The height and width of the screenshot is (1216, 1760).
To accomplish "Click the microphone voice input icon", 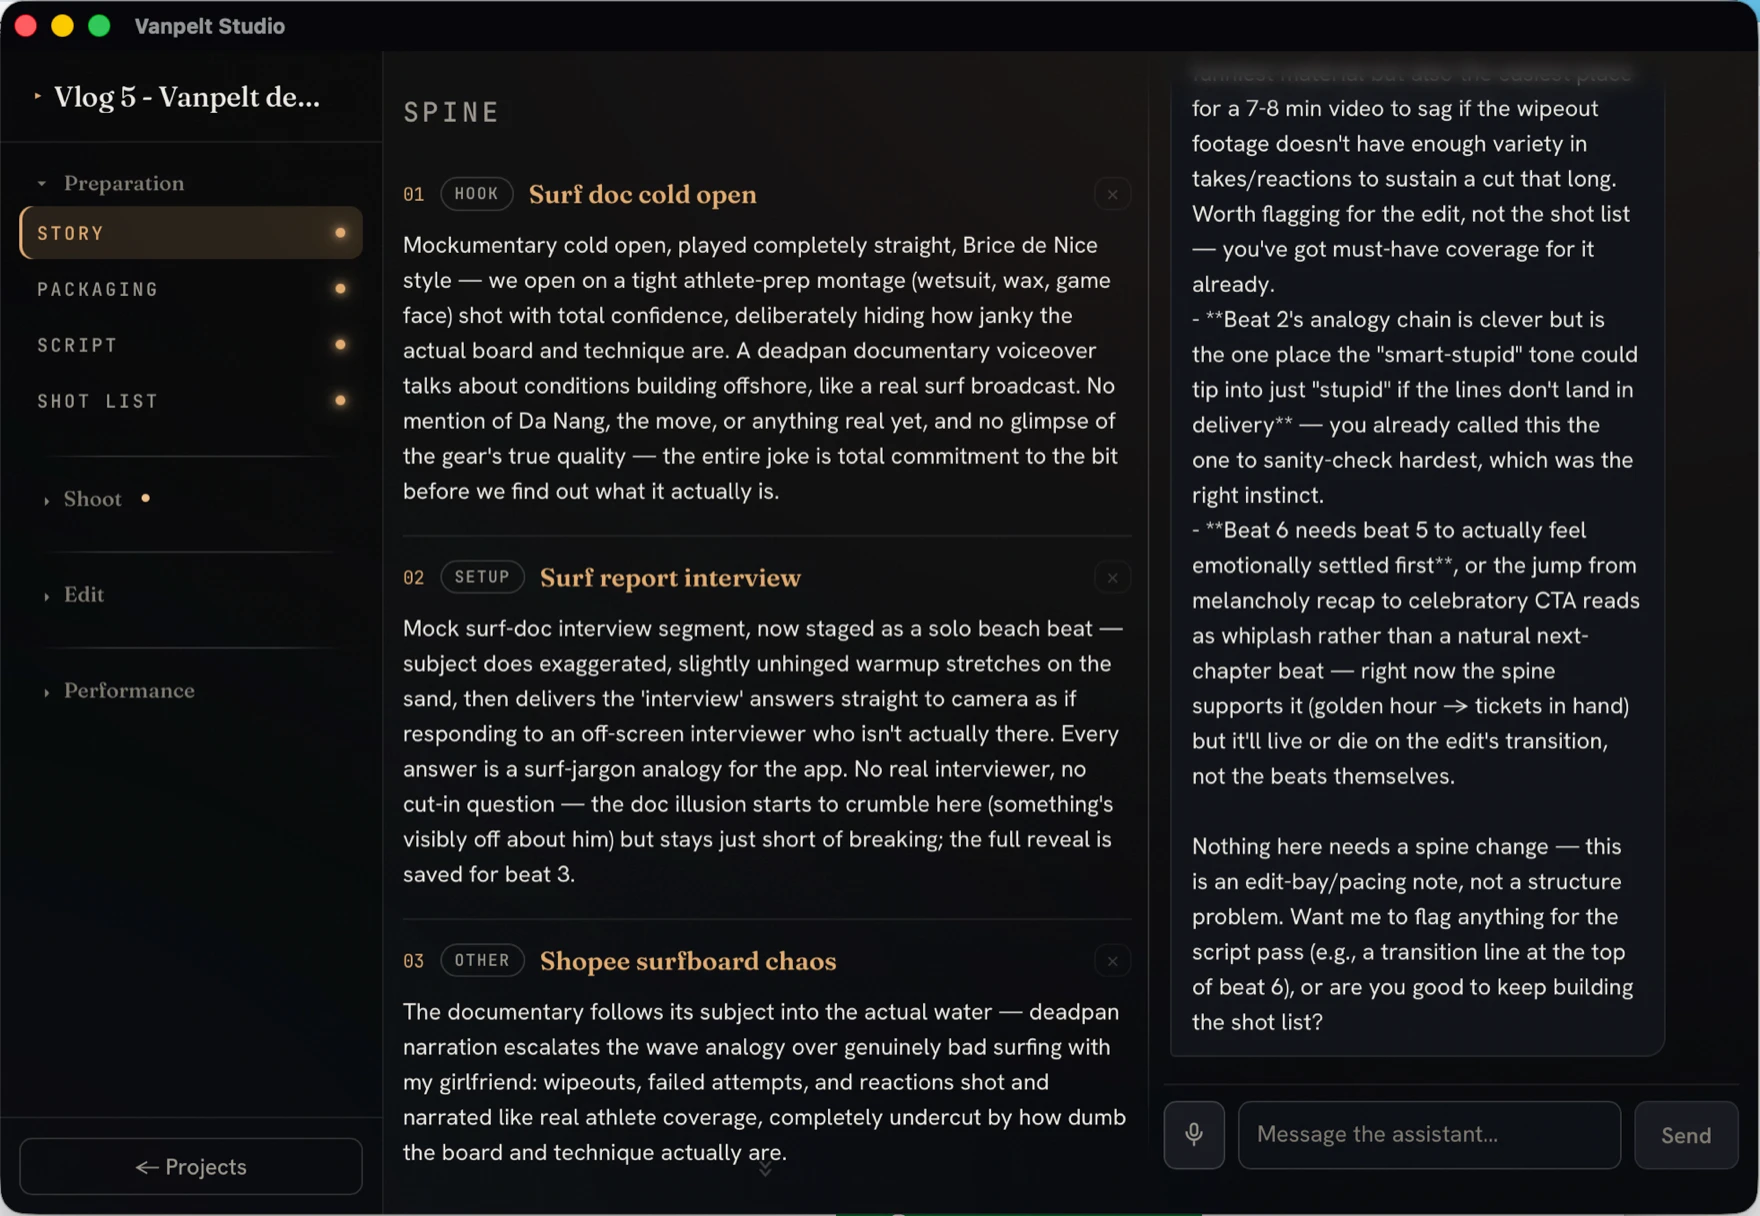I will (x=1194, y=1135).
